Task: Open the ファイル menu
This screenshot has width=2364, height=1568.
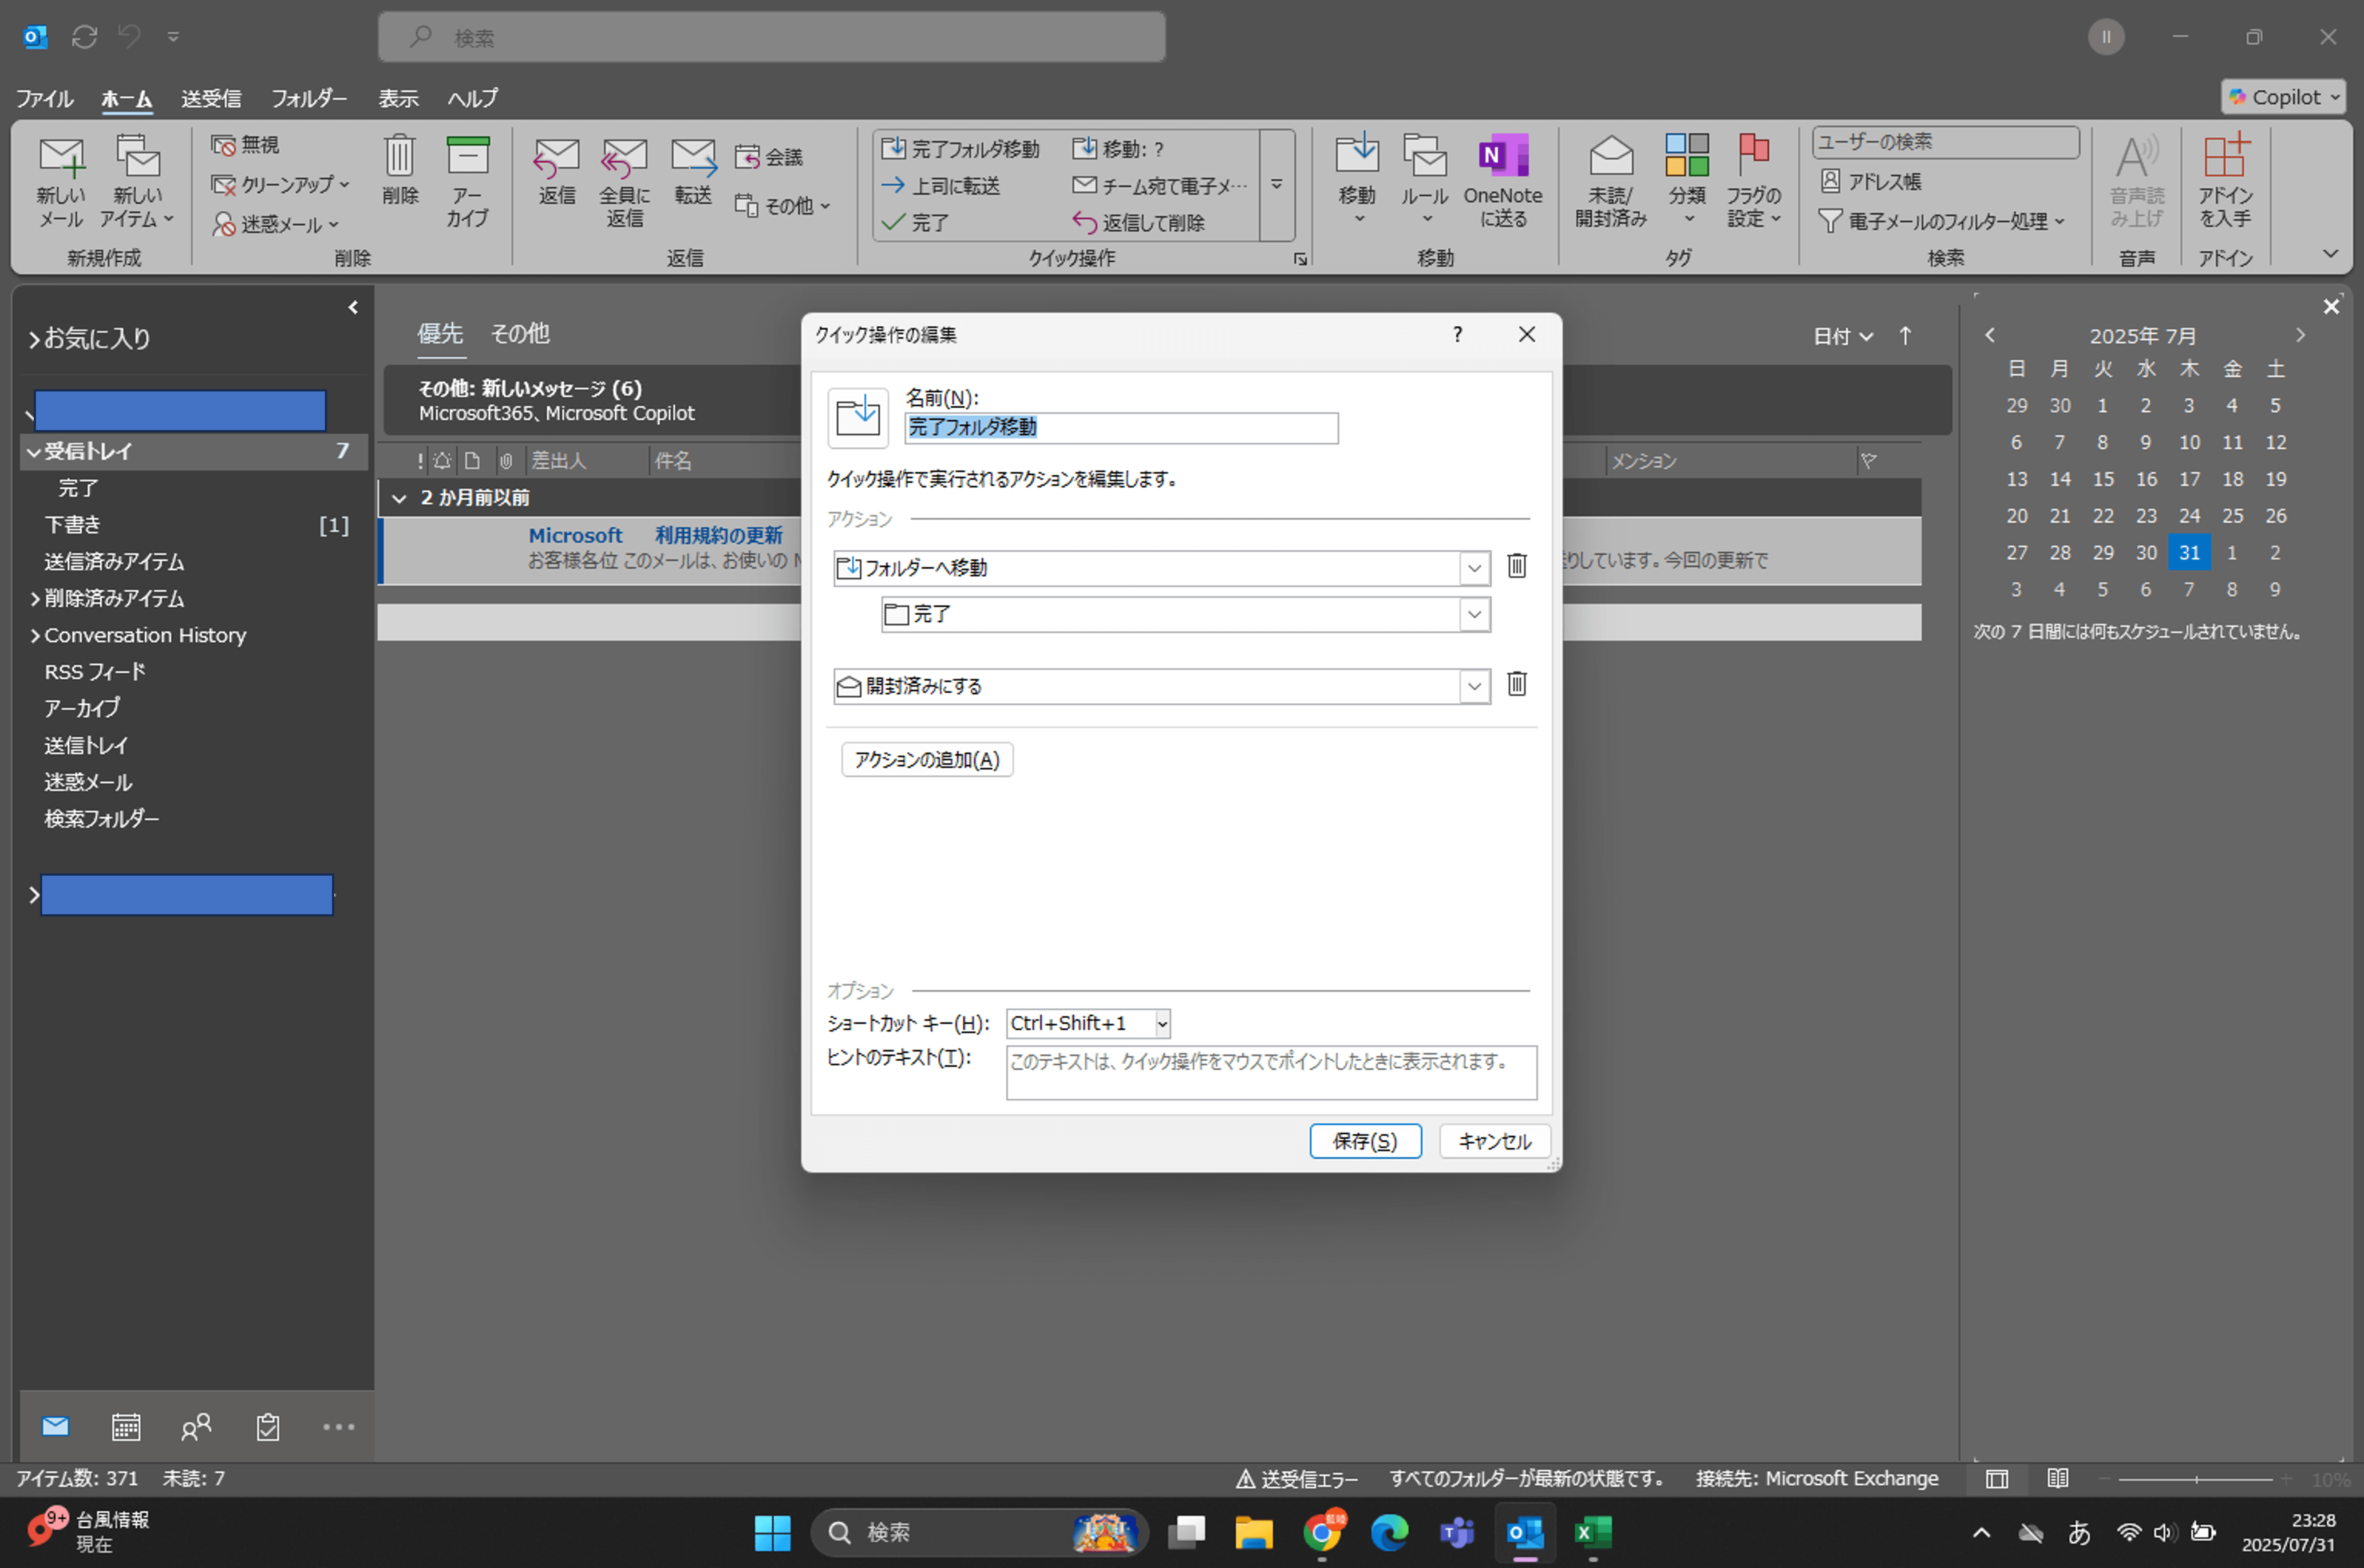Action: tap(44, 98)
